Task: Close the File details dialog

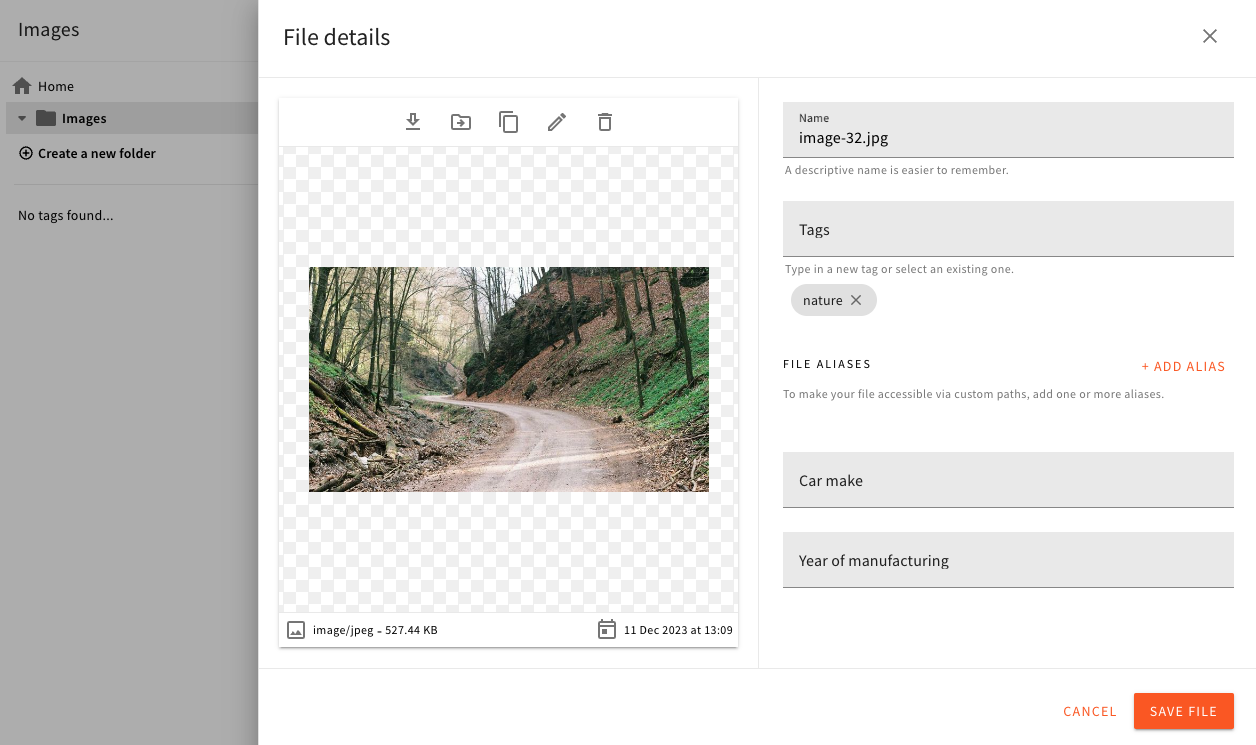Action: pyautogui.click(x=1210, y=36)
